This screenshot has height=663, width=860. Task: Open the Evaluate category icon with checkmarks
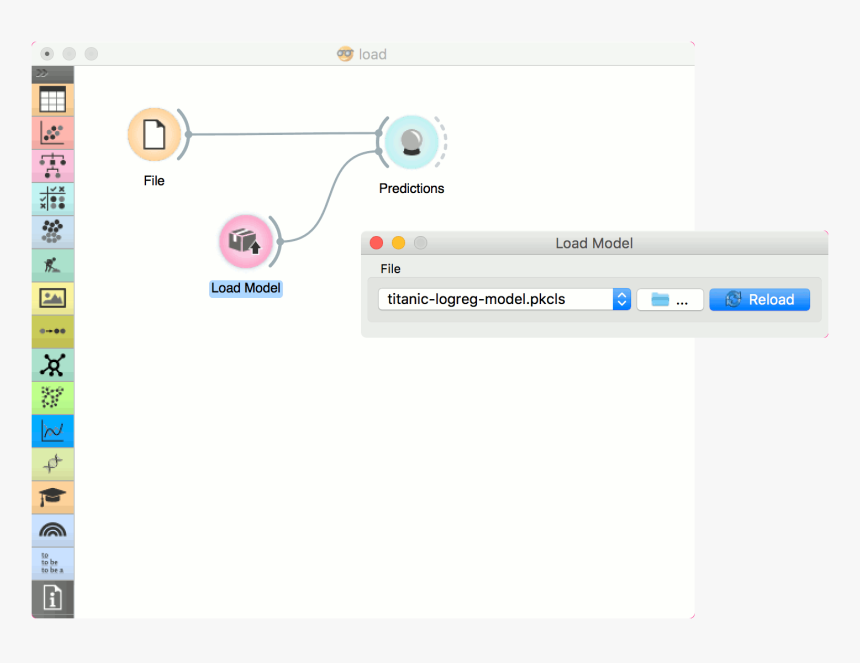click(x=52, y=199)
